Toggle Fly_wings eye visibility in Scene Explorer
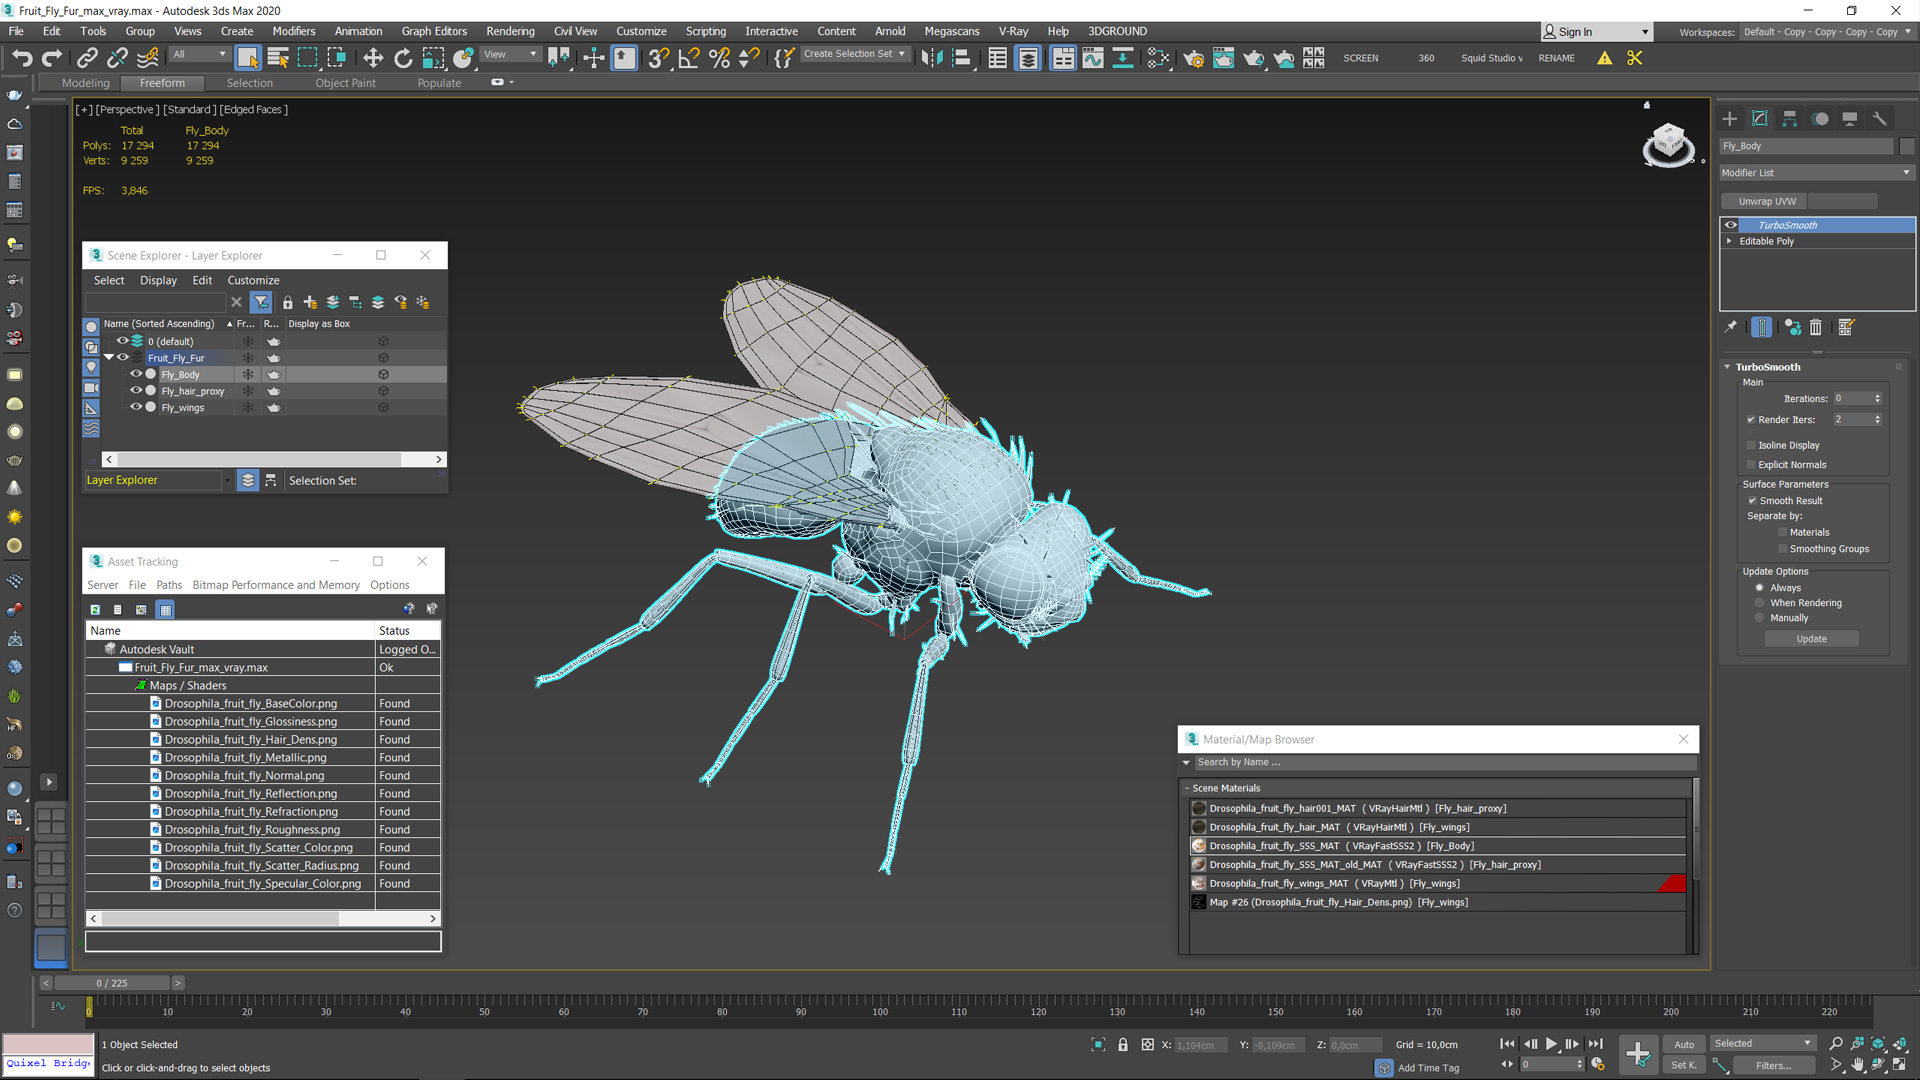Viewport: 1920px width, 1080px height. pos(136,407)
